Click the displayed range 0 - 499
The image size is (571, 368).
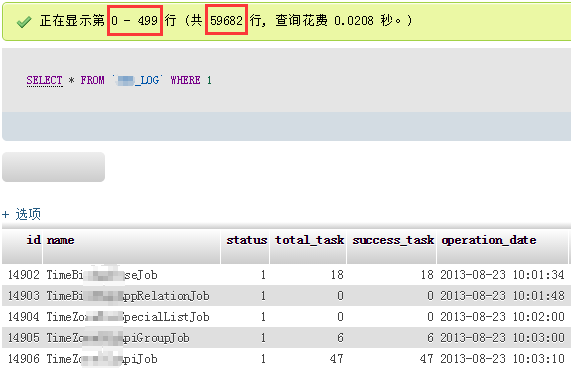tap(134, 20)
